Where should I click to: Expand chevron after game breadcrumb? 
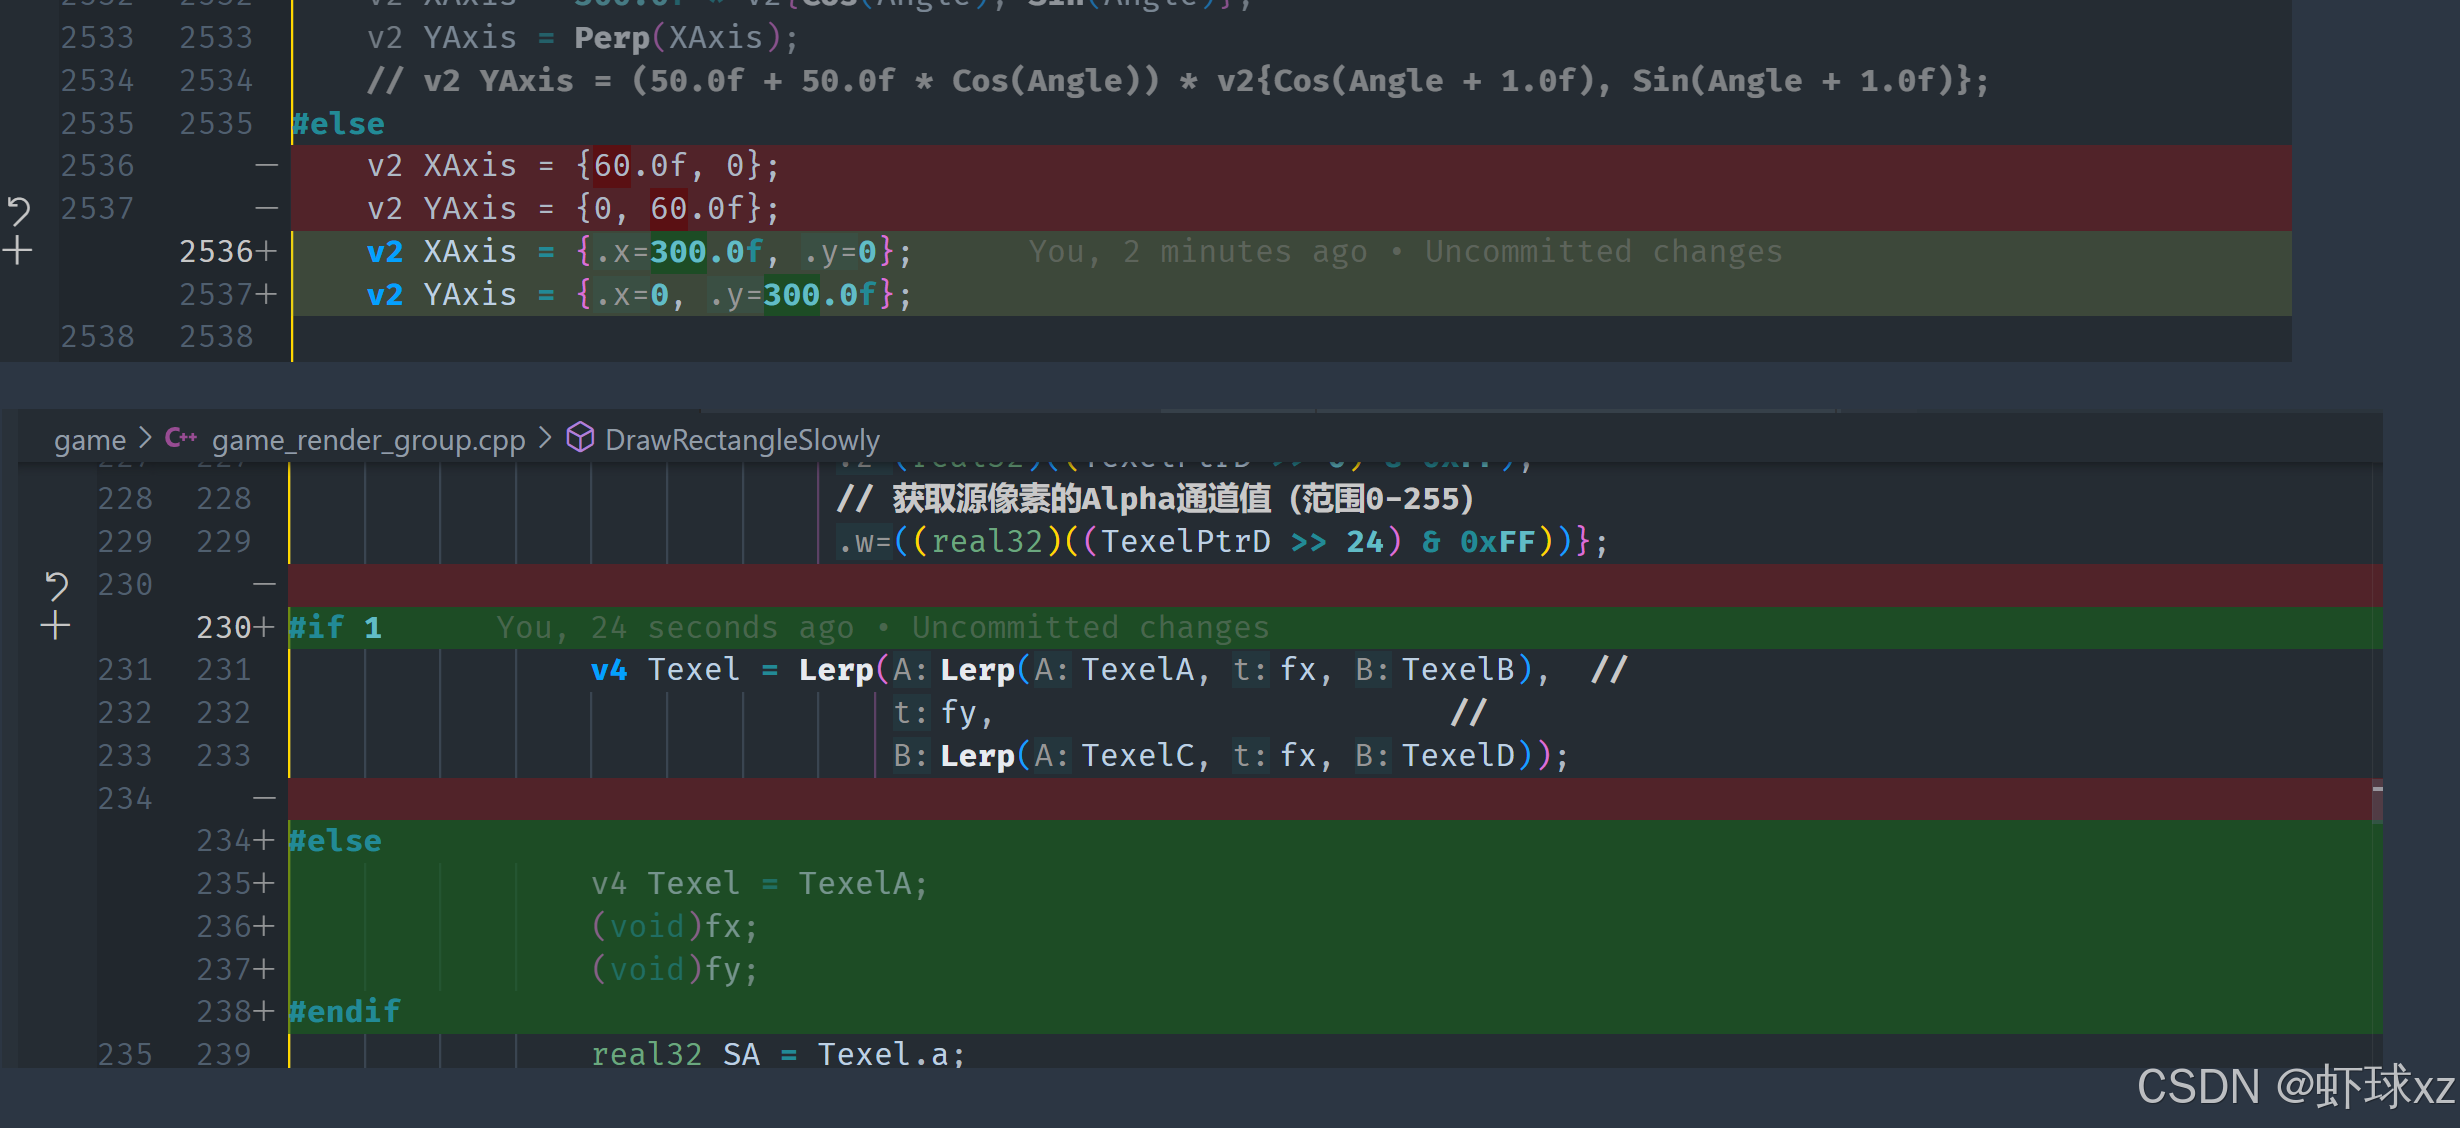pos(145,438)
